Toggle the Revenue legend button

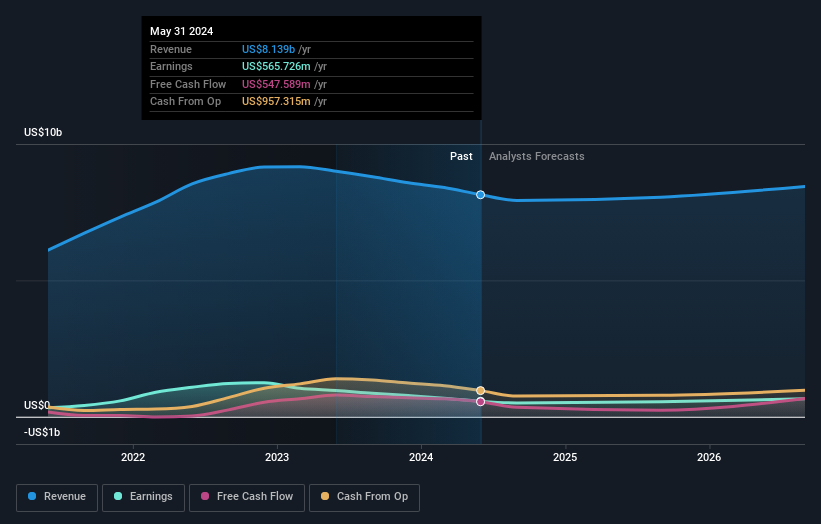click(x=57, y=497)
